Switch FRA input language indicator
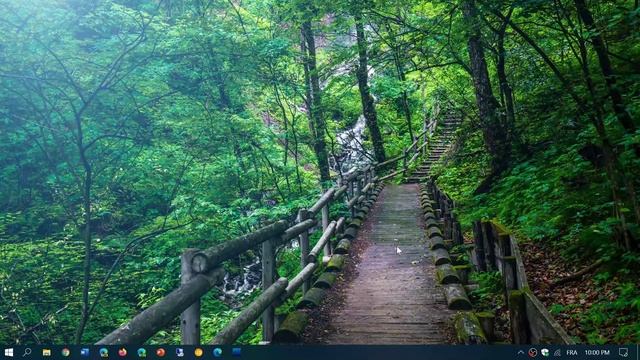The height and width of the screenshot is (360, 640). click(x=572, y=353)
